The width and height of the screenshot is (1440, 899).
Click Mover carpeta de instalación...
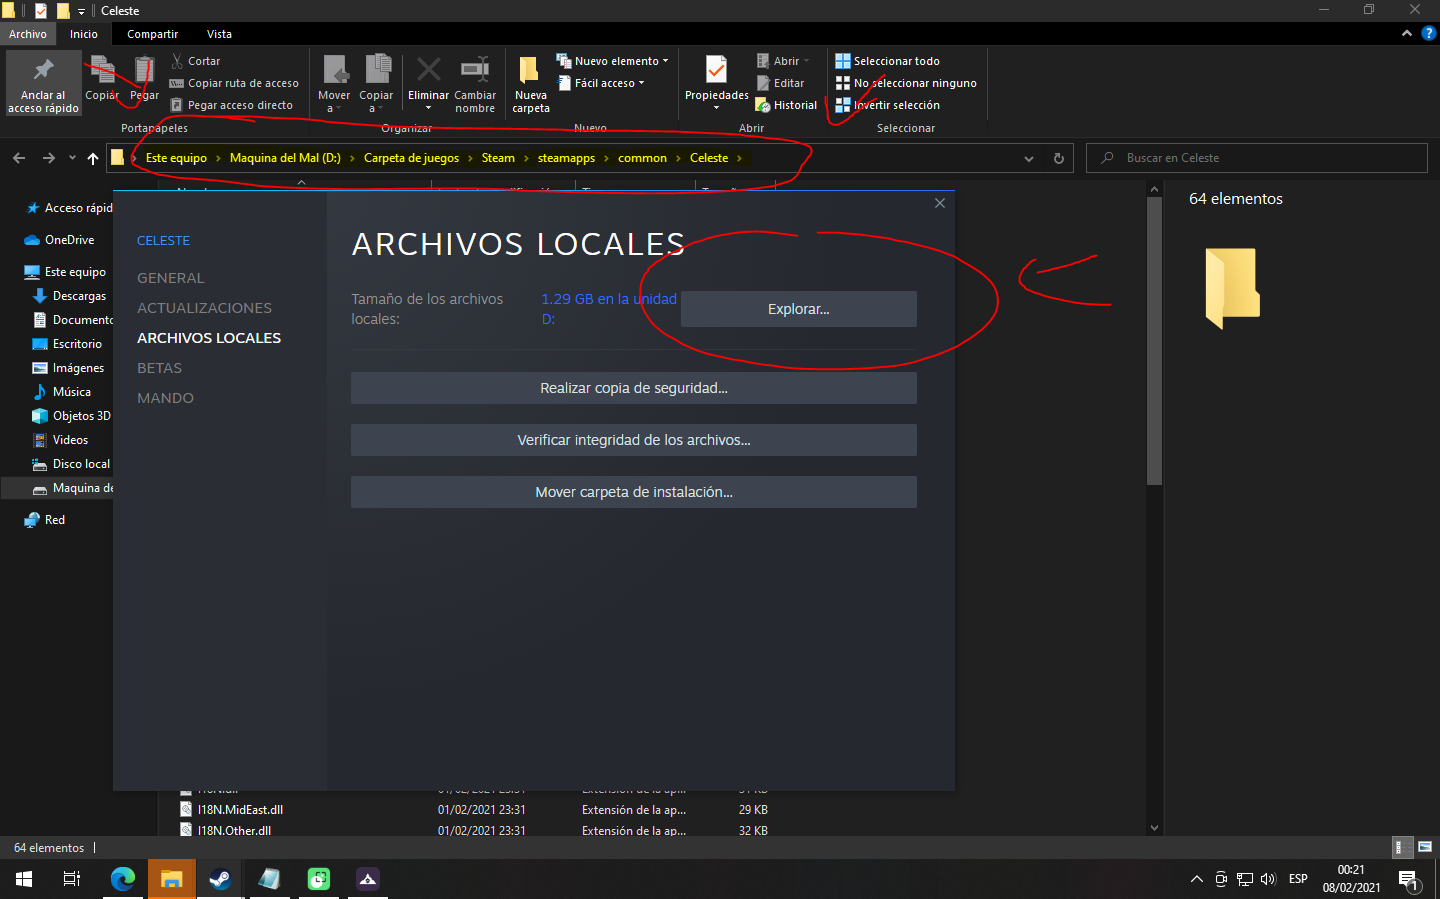point(633,492)
